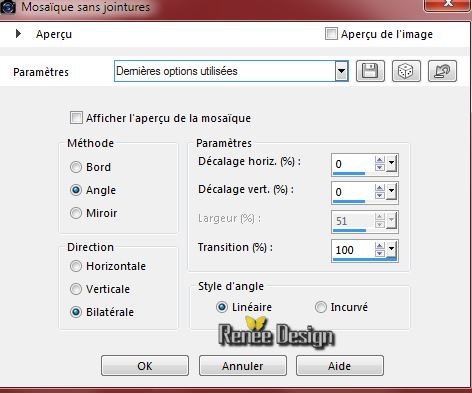This screenshot has height=394, width=472.
Task: Click the Transition percentage slider bar
Action: click(x=365, y=259)
